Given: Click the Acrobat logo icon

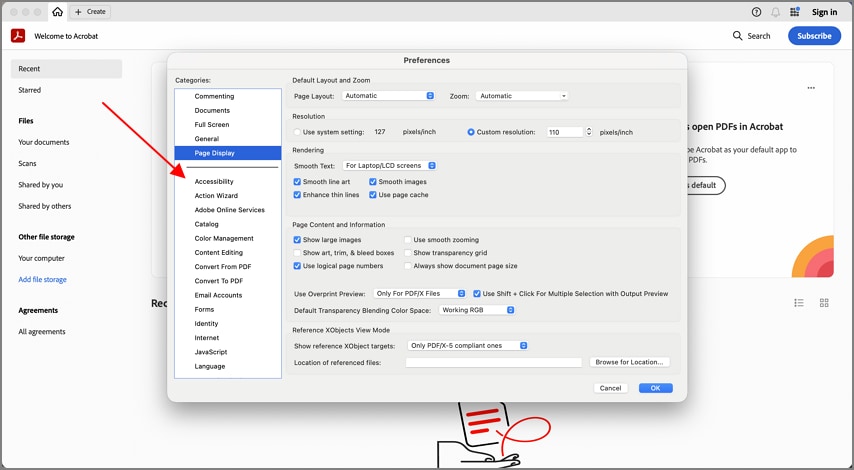Looking at the screenshot, I should pyautogui.click(x=18, y=36).
